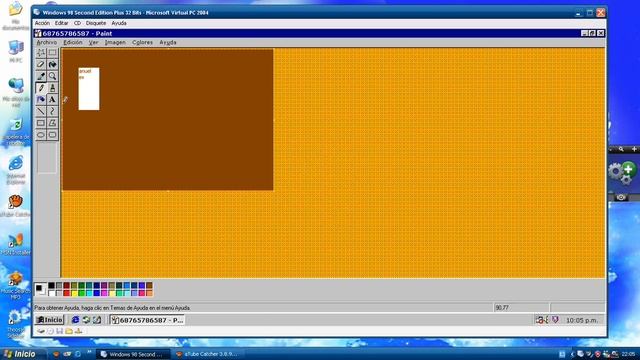Click the Windows 98 Inicio button

(49, 320)
